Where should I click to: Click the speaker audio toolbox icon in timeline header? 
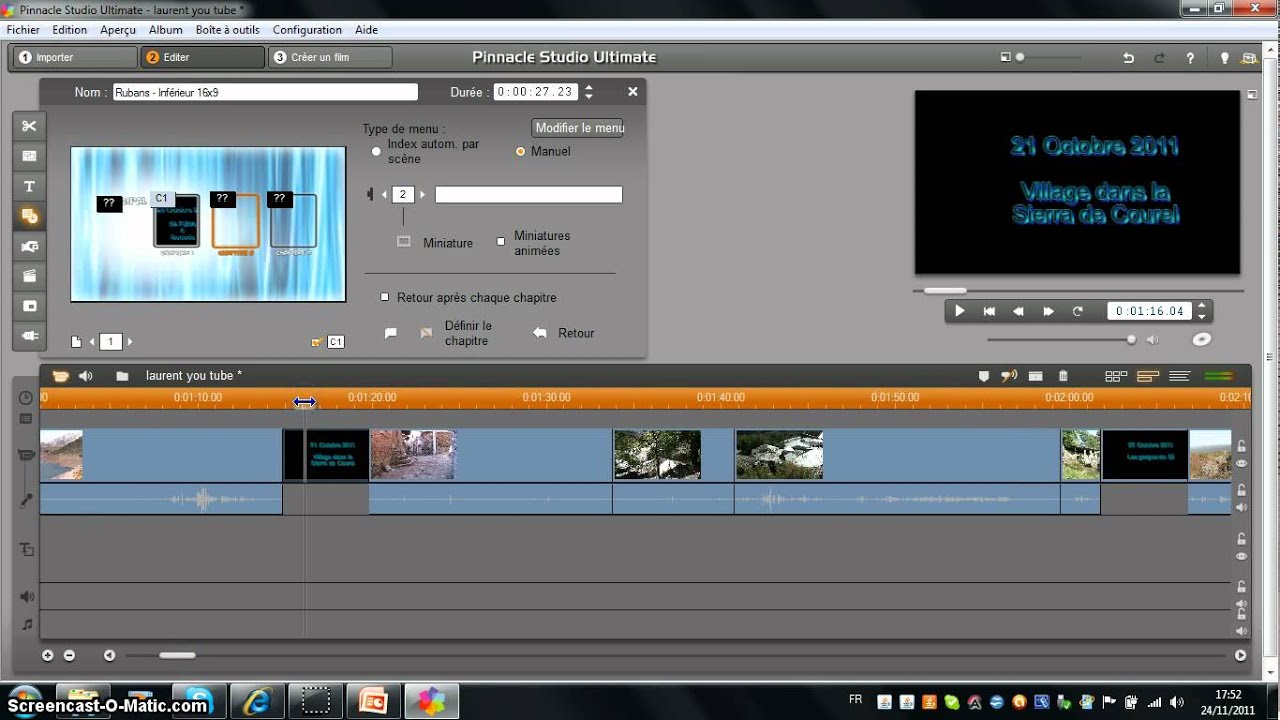coord(86,376)
